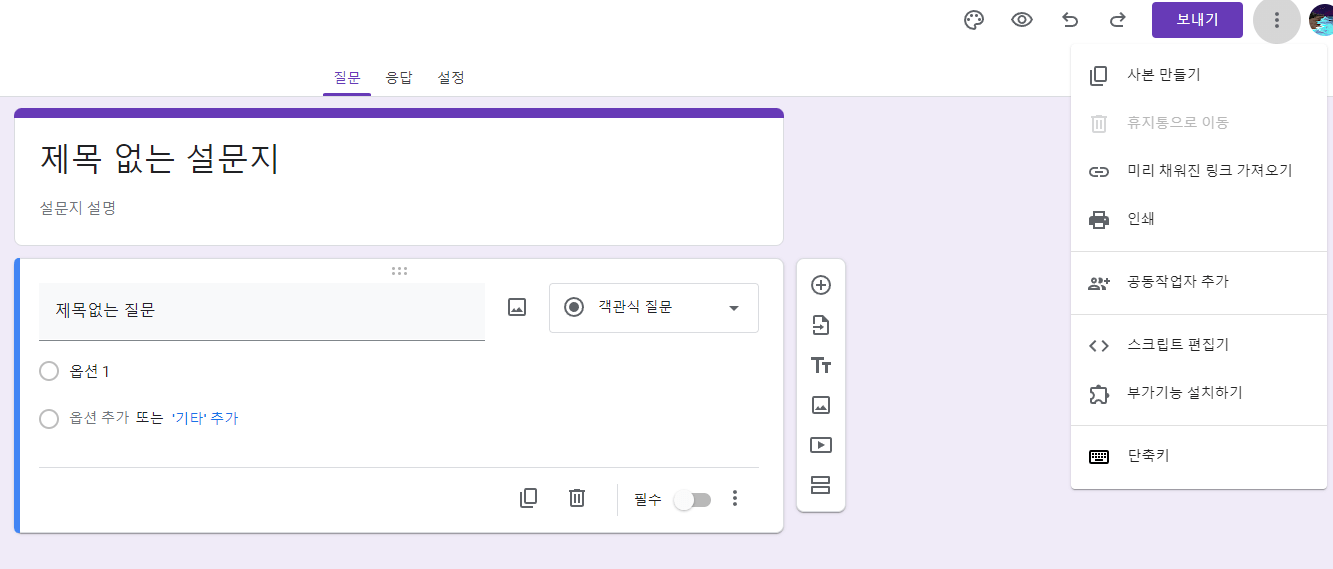
Task: Open the question's three-dot options menu
Action: coord(735,498)
